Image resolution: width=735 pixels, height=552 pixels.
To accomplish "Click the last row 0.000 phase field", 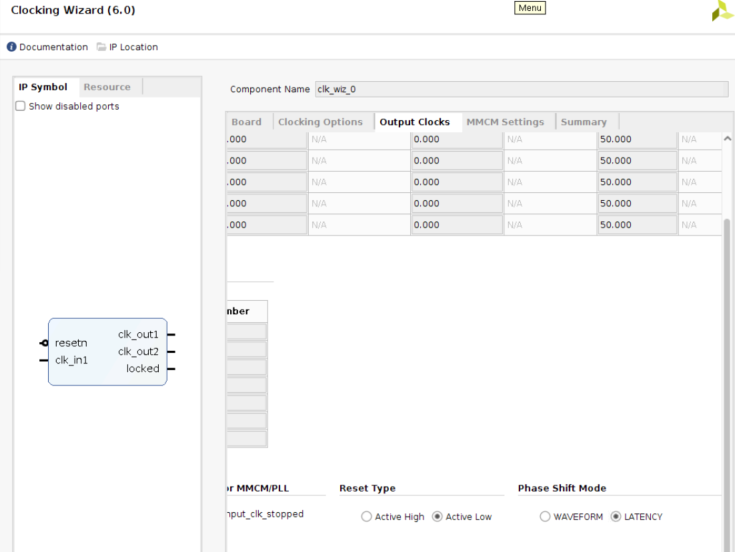I will point(457,225).
